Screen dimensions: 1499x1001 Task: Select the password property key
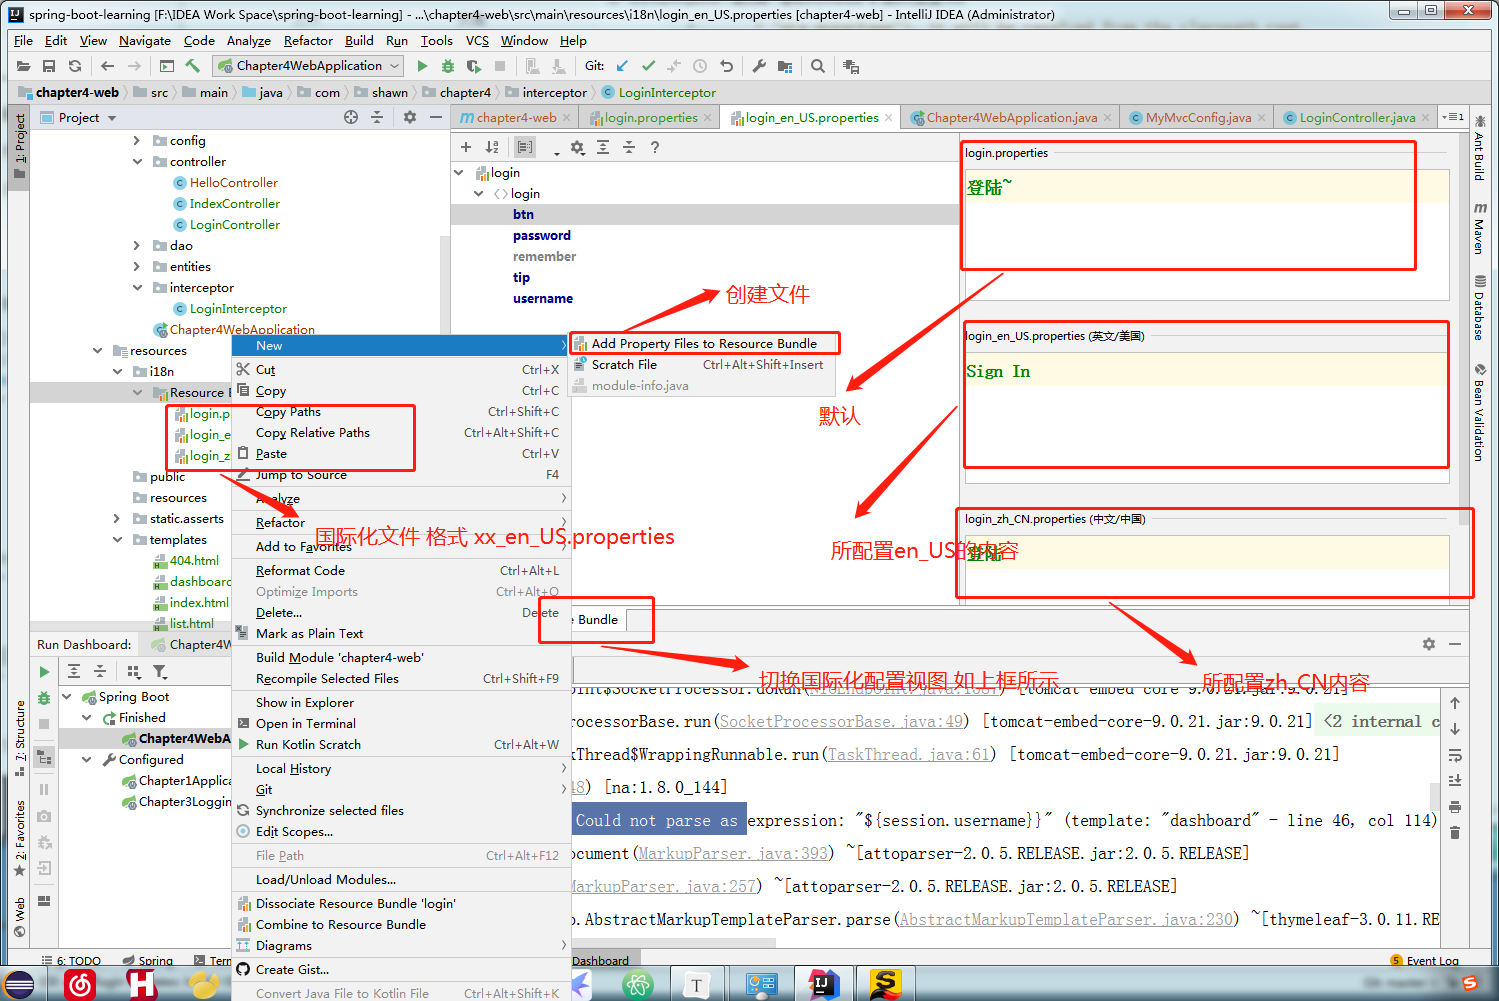[542, 235]
